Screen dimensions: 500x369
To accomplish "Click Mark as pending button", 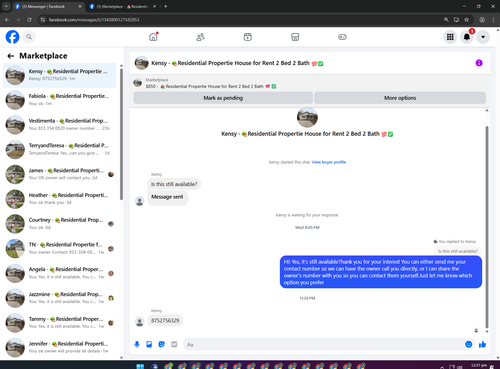I will [x=223, y=98].
